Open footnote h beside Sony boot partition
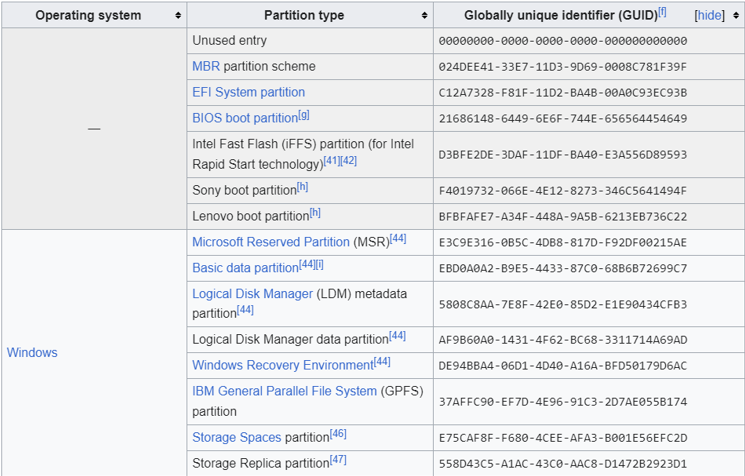Viewport: 745px width, 476px height. pyautogui.click(x=302, y=187)
